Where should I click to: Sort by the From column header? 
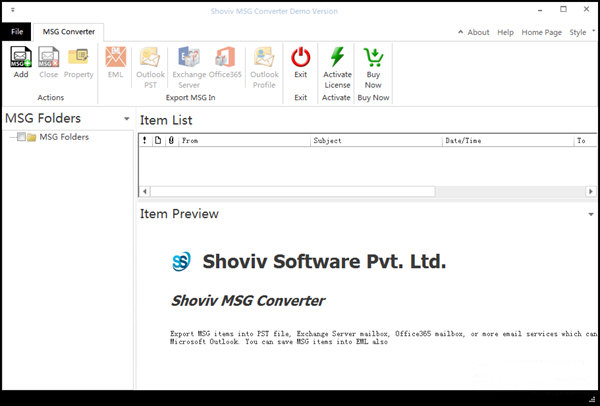pyautogui.click(x=244, y=140)
